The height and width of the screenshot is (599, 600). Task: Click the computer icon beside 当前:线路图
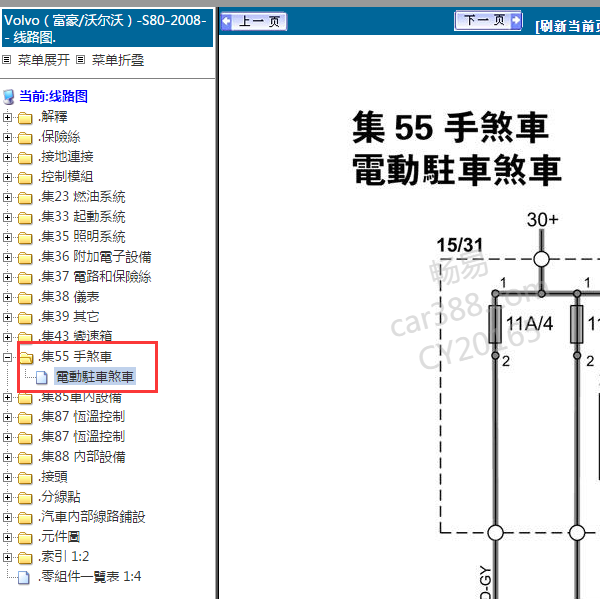tap(9, 97)
